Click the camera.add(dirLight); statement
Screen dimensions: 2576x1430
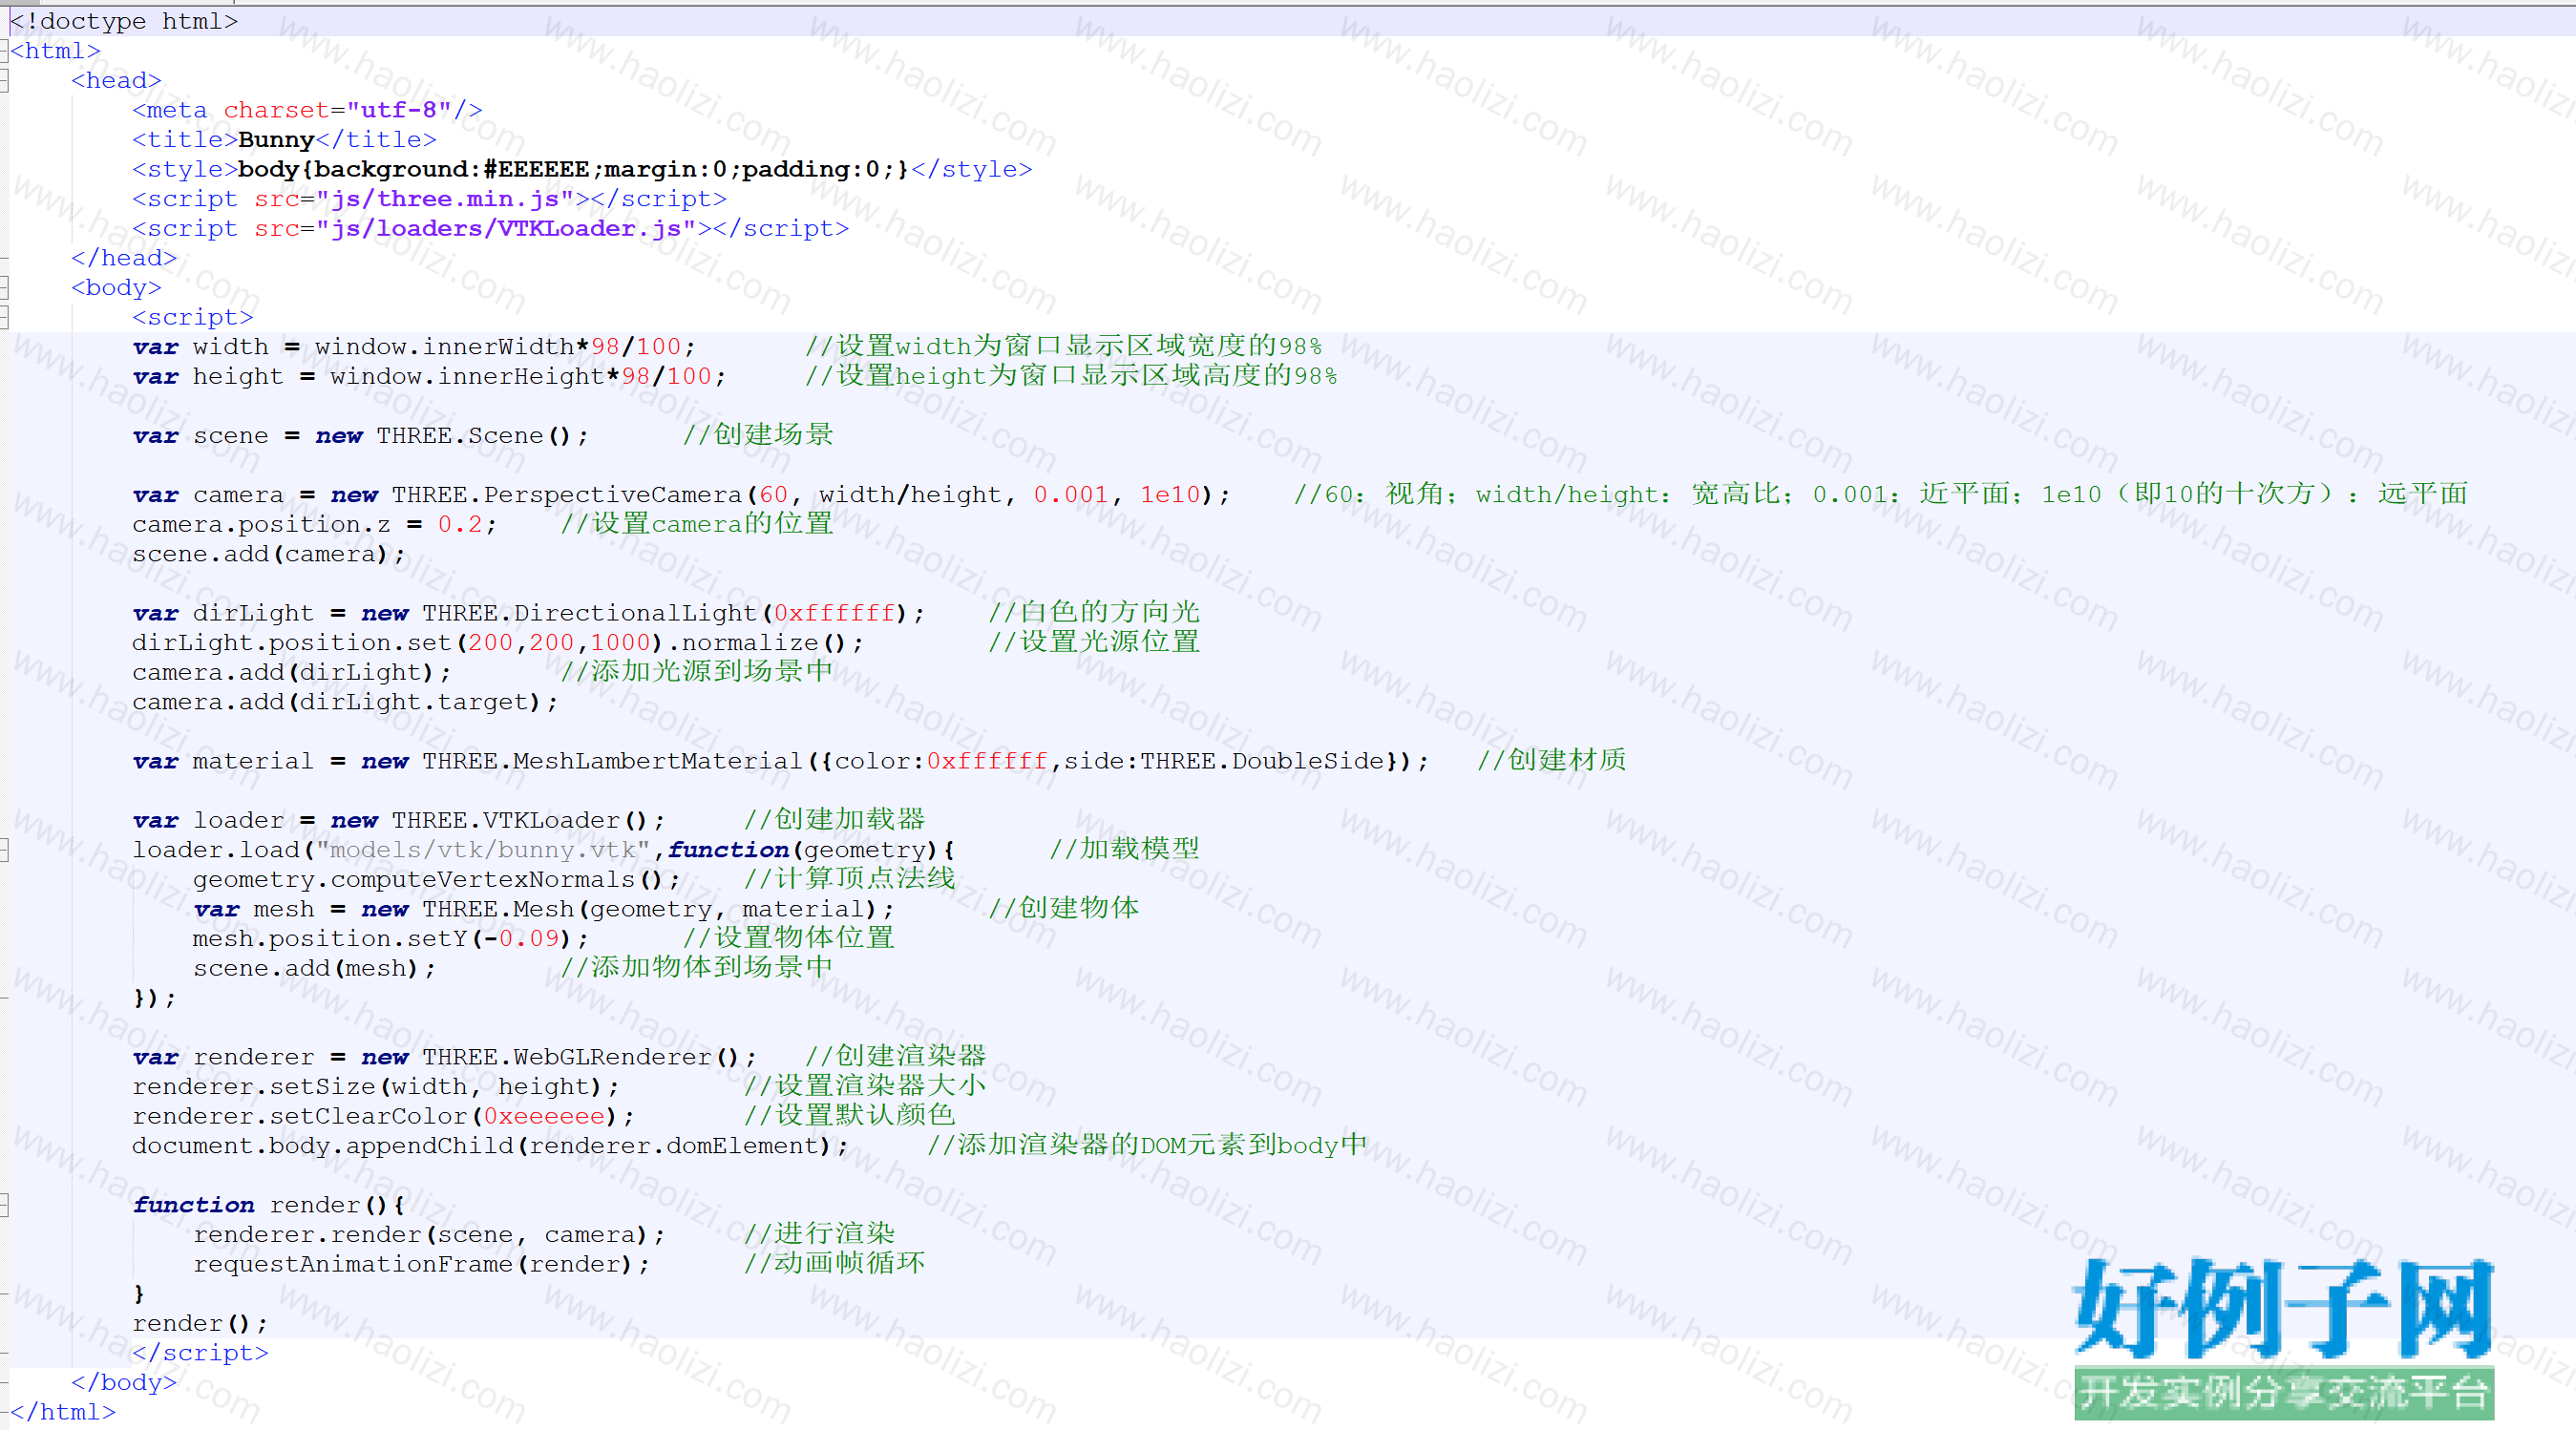[291, 673]
